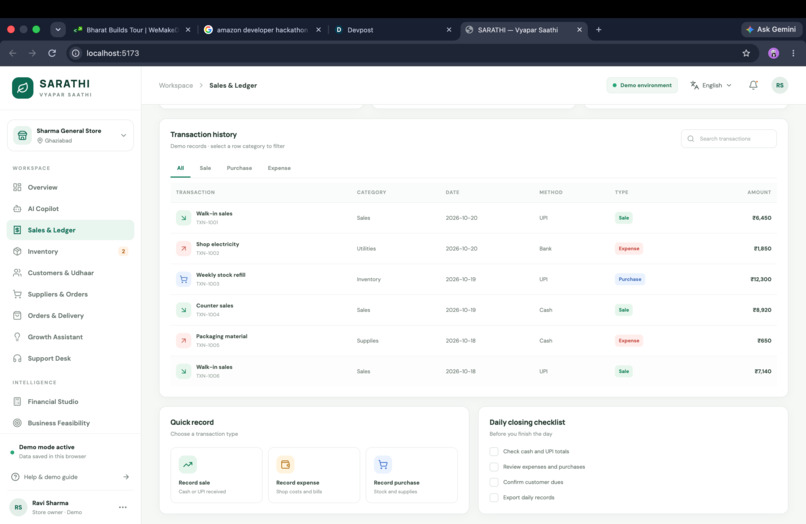Select Sales & Ledger in the sidebar
This screenshot has height=524, width=806.
click(x=70, y=230)
